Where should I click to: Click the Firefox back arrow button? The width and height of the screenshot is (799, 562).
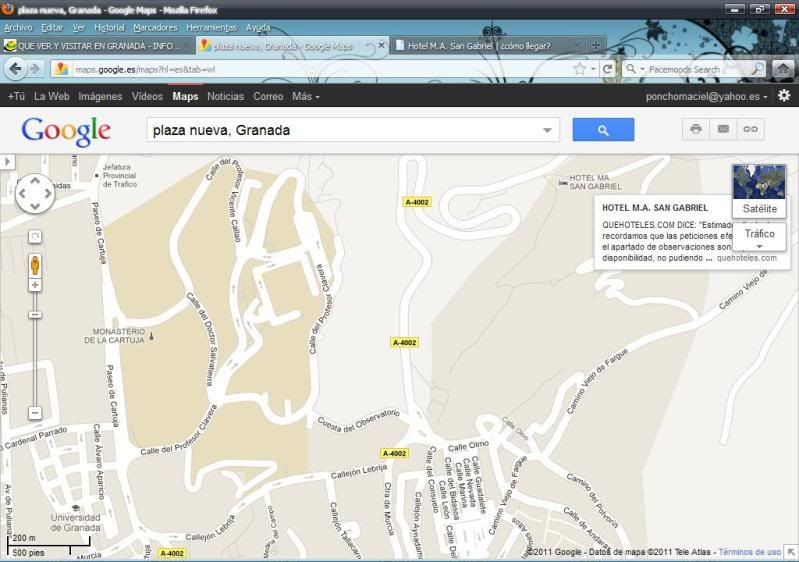click(15, 68)
